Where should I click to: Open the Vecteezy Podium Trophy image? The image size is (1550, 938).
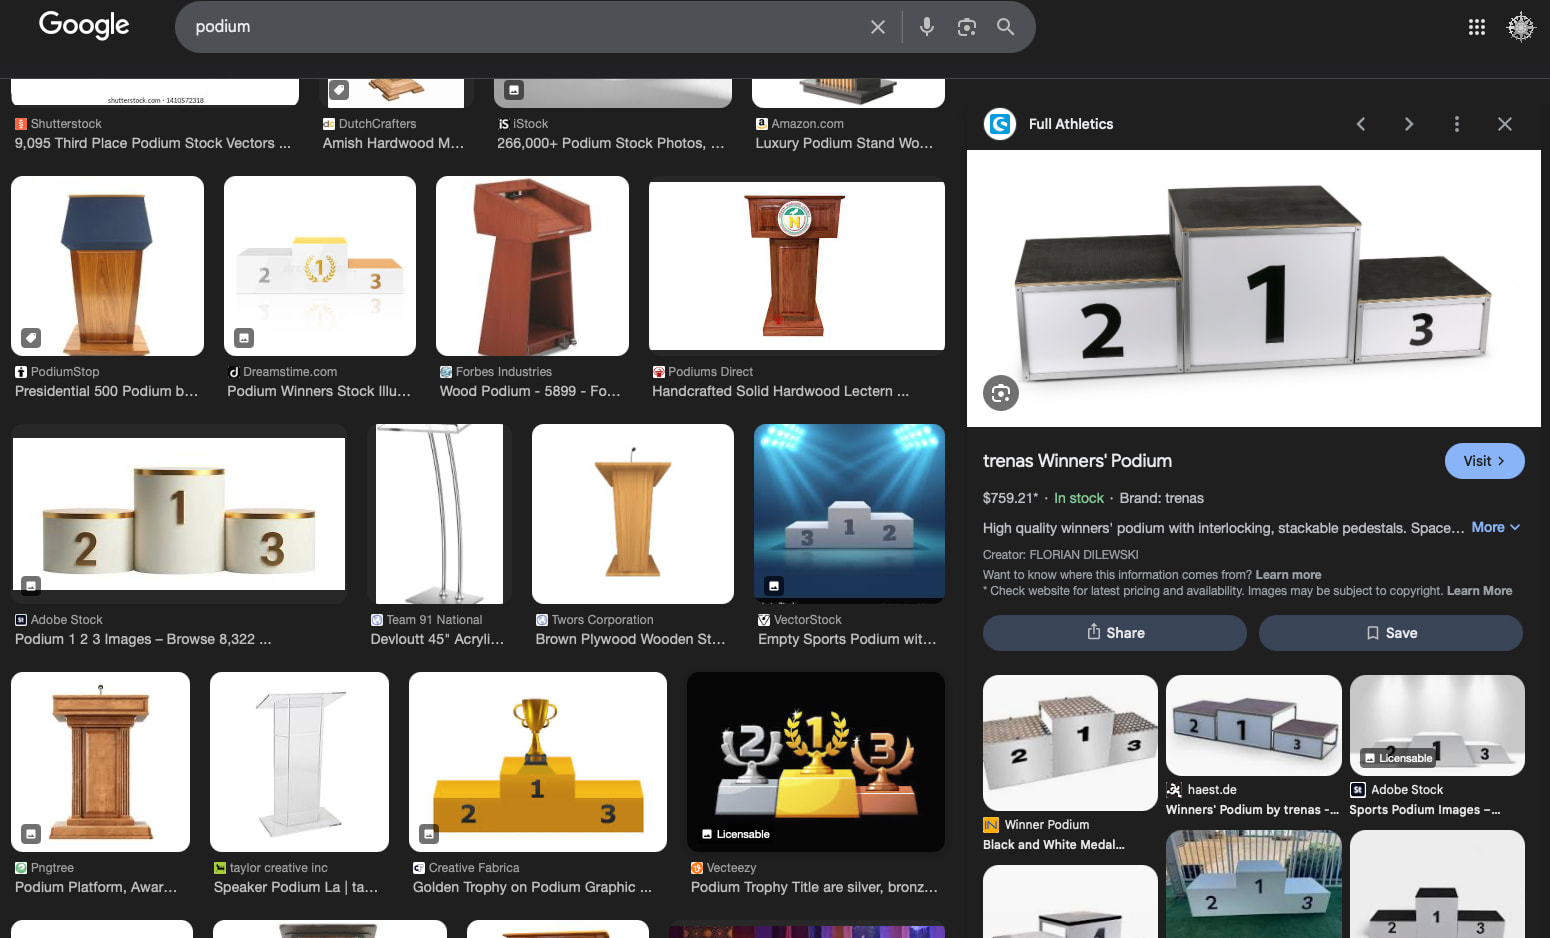[x=815, y=761]
